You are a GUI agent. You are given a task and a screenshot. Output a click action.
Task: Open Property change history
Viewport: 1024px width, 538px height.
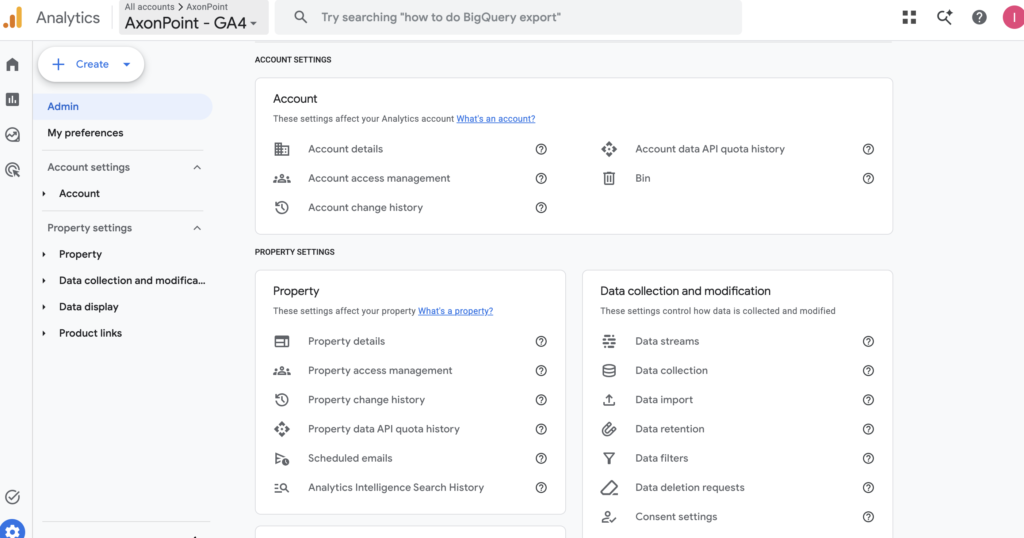pyautogui.click(x=366, y=400)
